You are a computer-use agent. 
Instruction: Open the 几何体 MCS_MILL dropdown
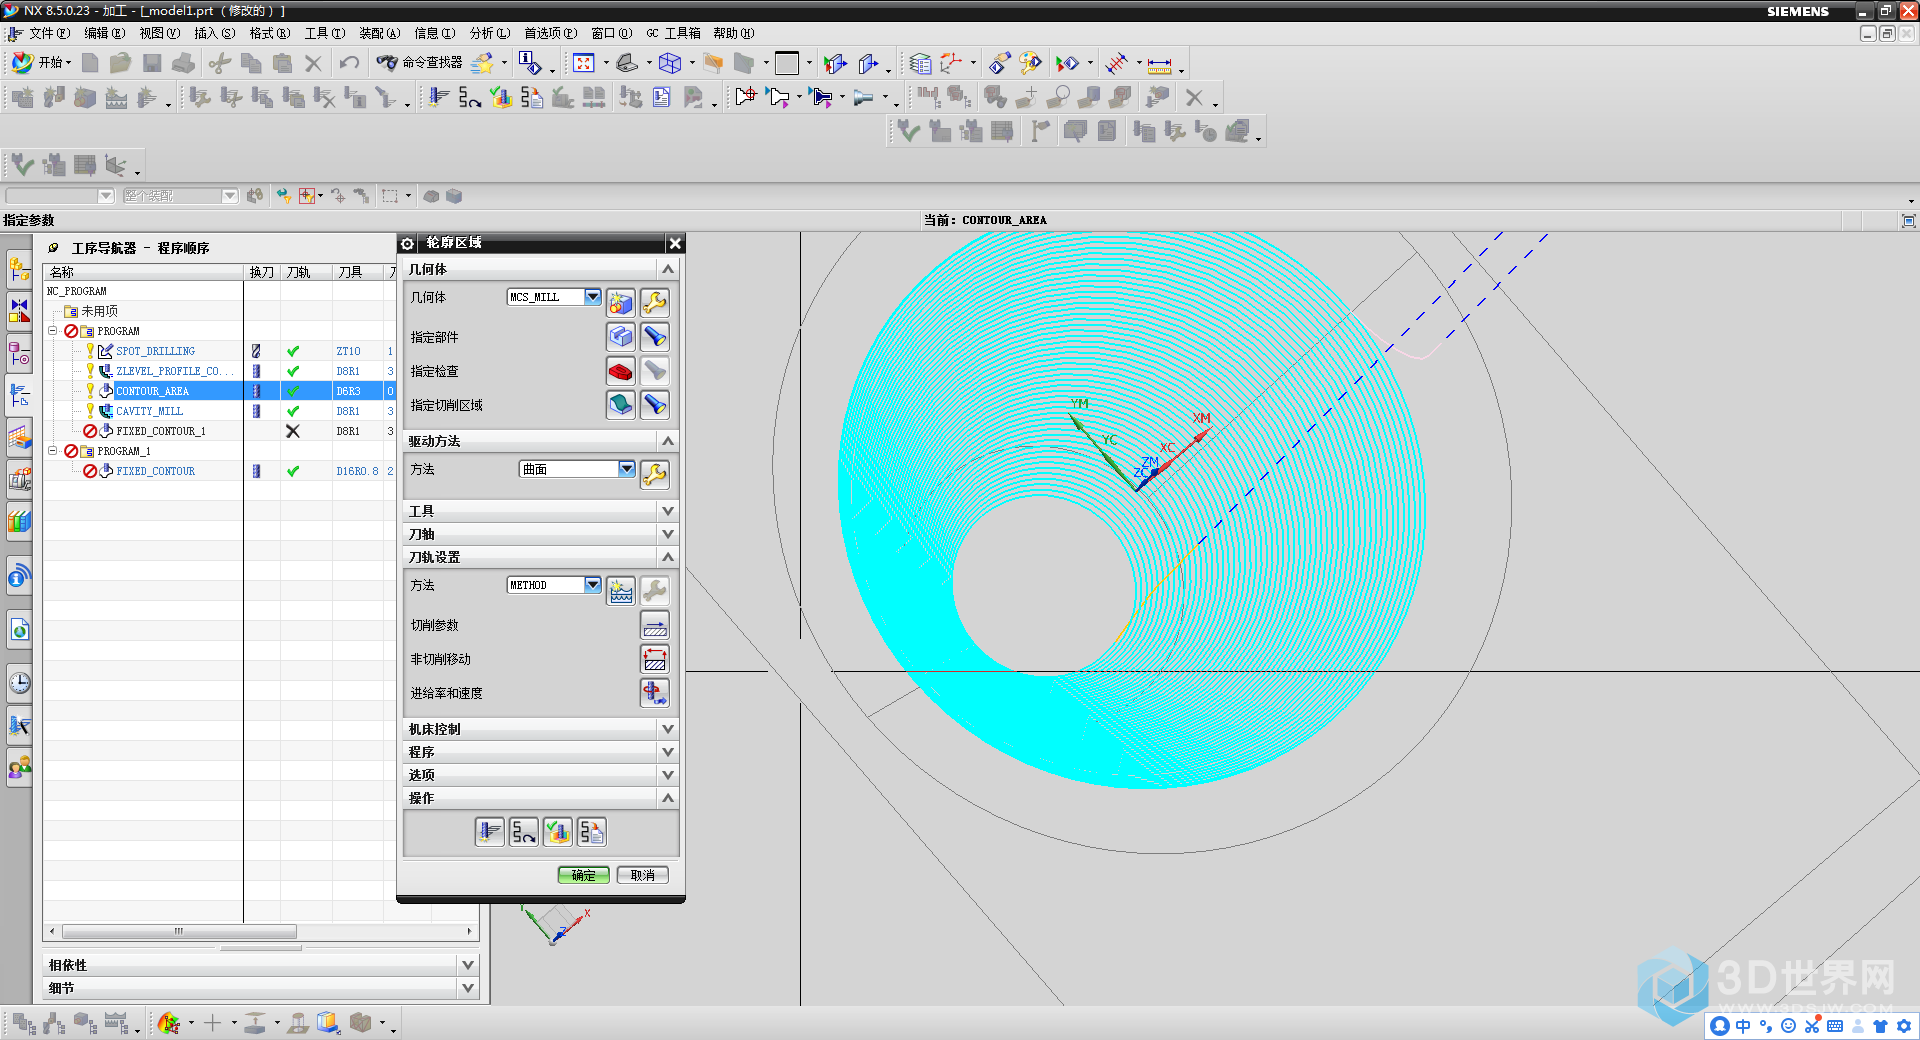pyautogui.click(x=592, y=297)
